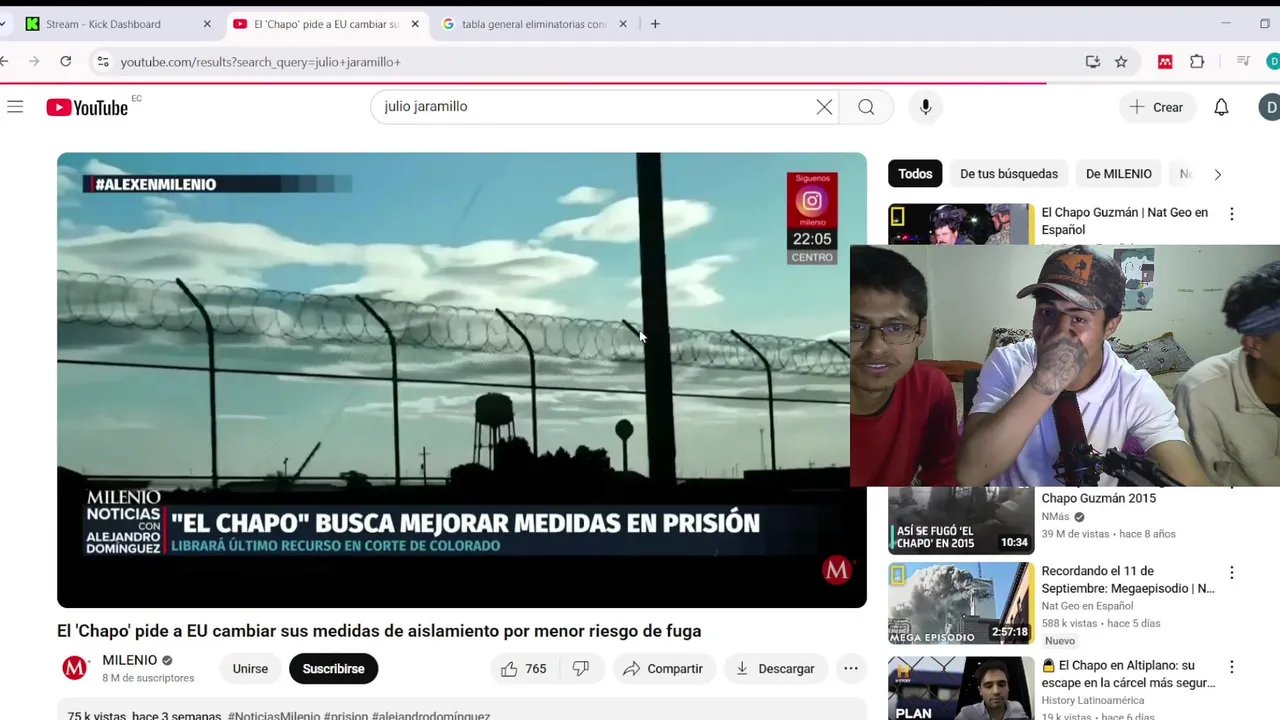Open the MILENIO channel name link
The height and width of the screenshot is (720, 1280).
coord(130,660)
